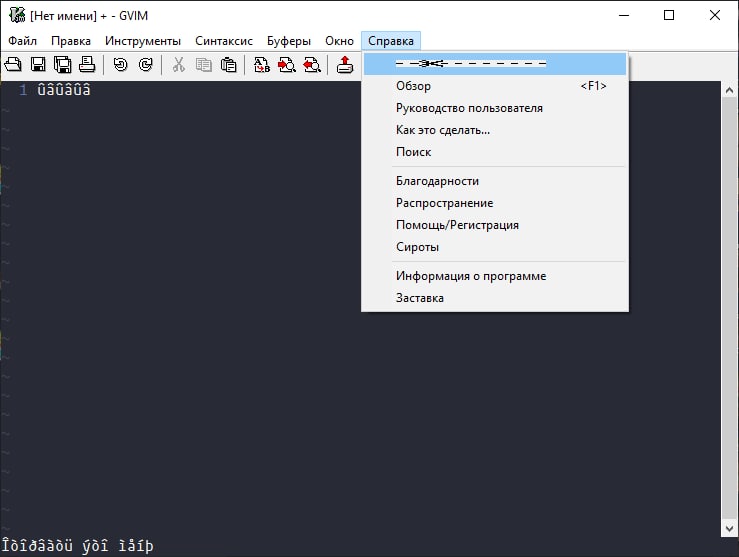This screenshot has width=739, height=557.
Task: Open Благодарности menu entry
Action: [495, 181]
